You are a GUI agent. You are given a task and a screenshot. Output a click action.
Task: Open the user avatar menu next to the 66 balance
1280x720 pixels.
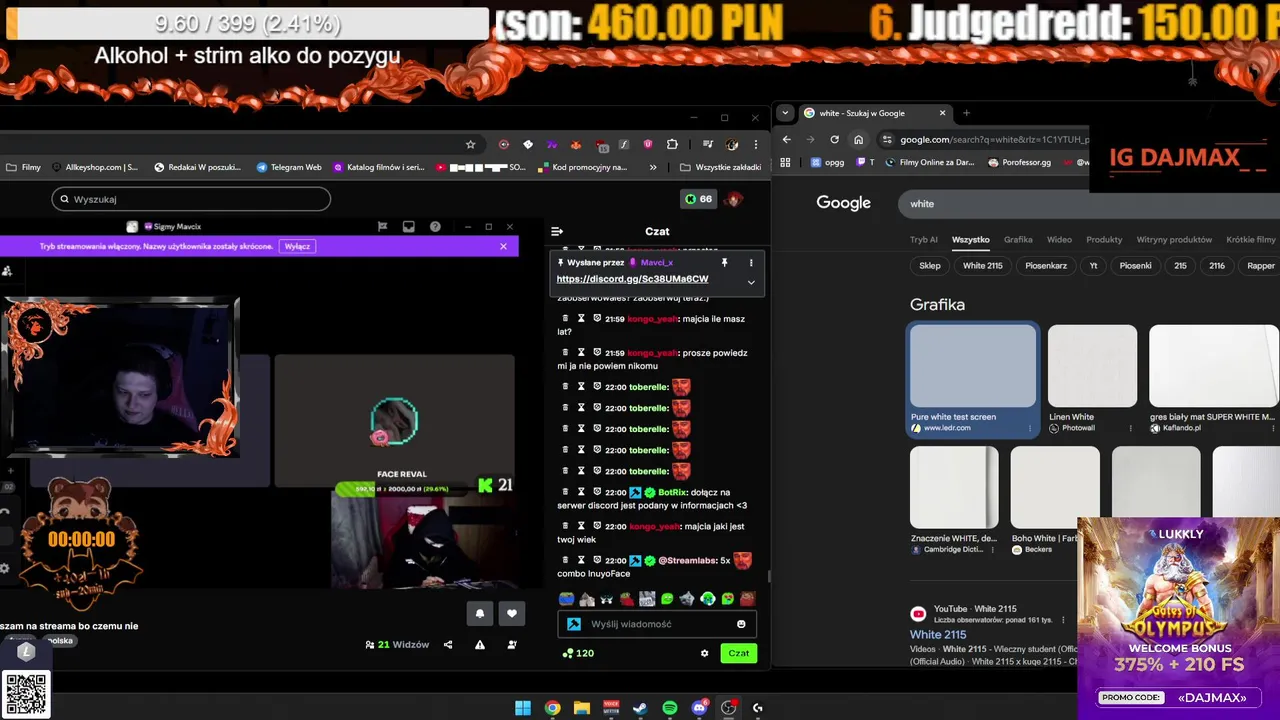(x=735, y=199)
